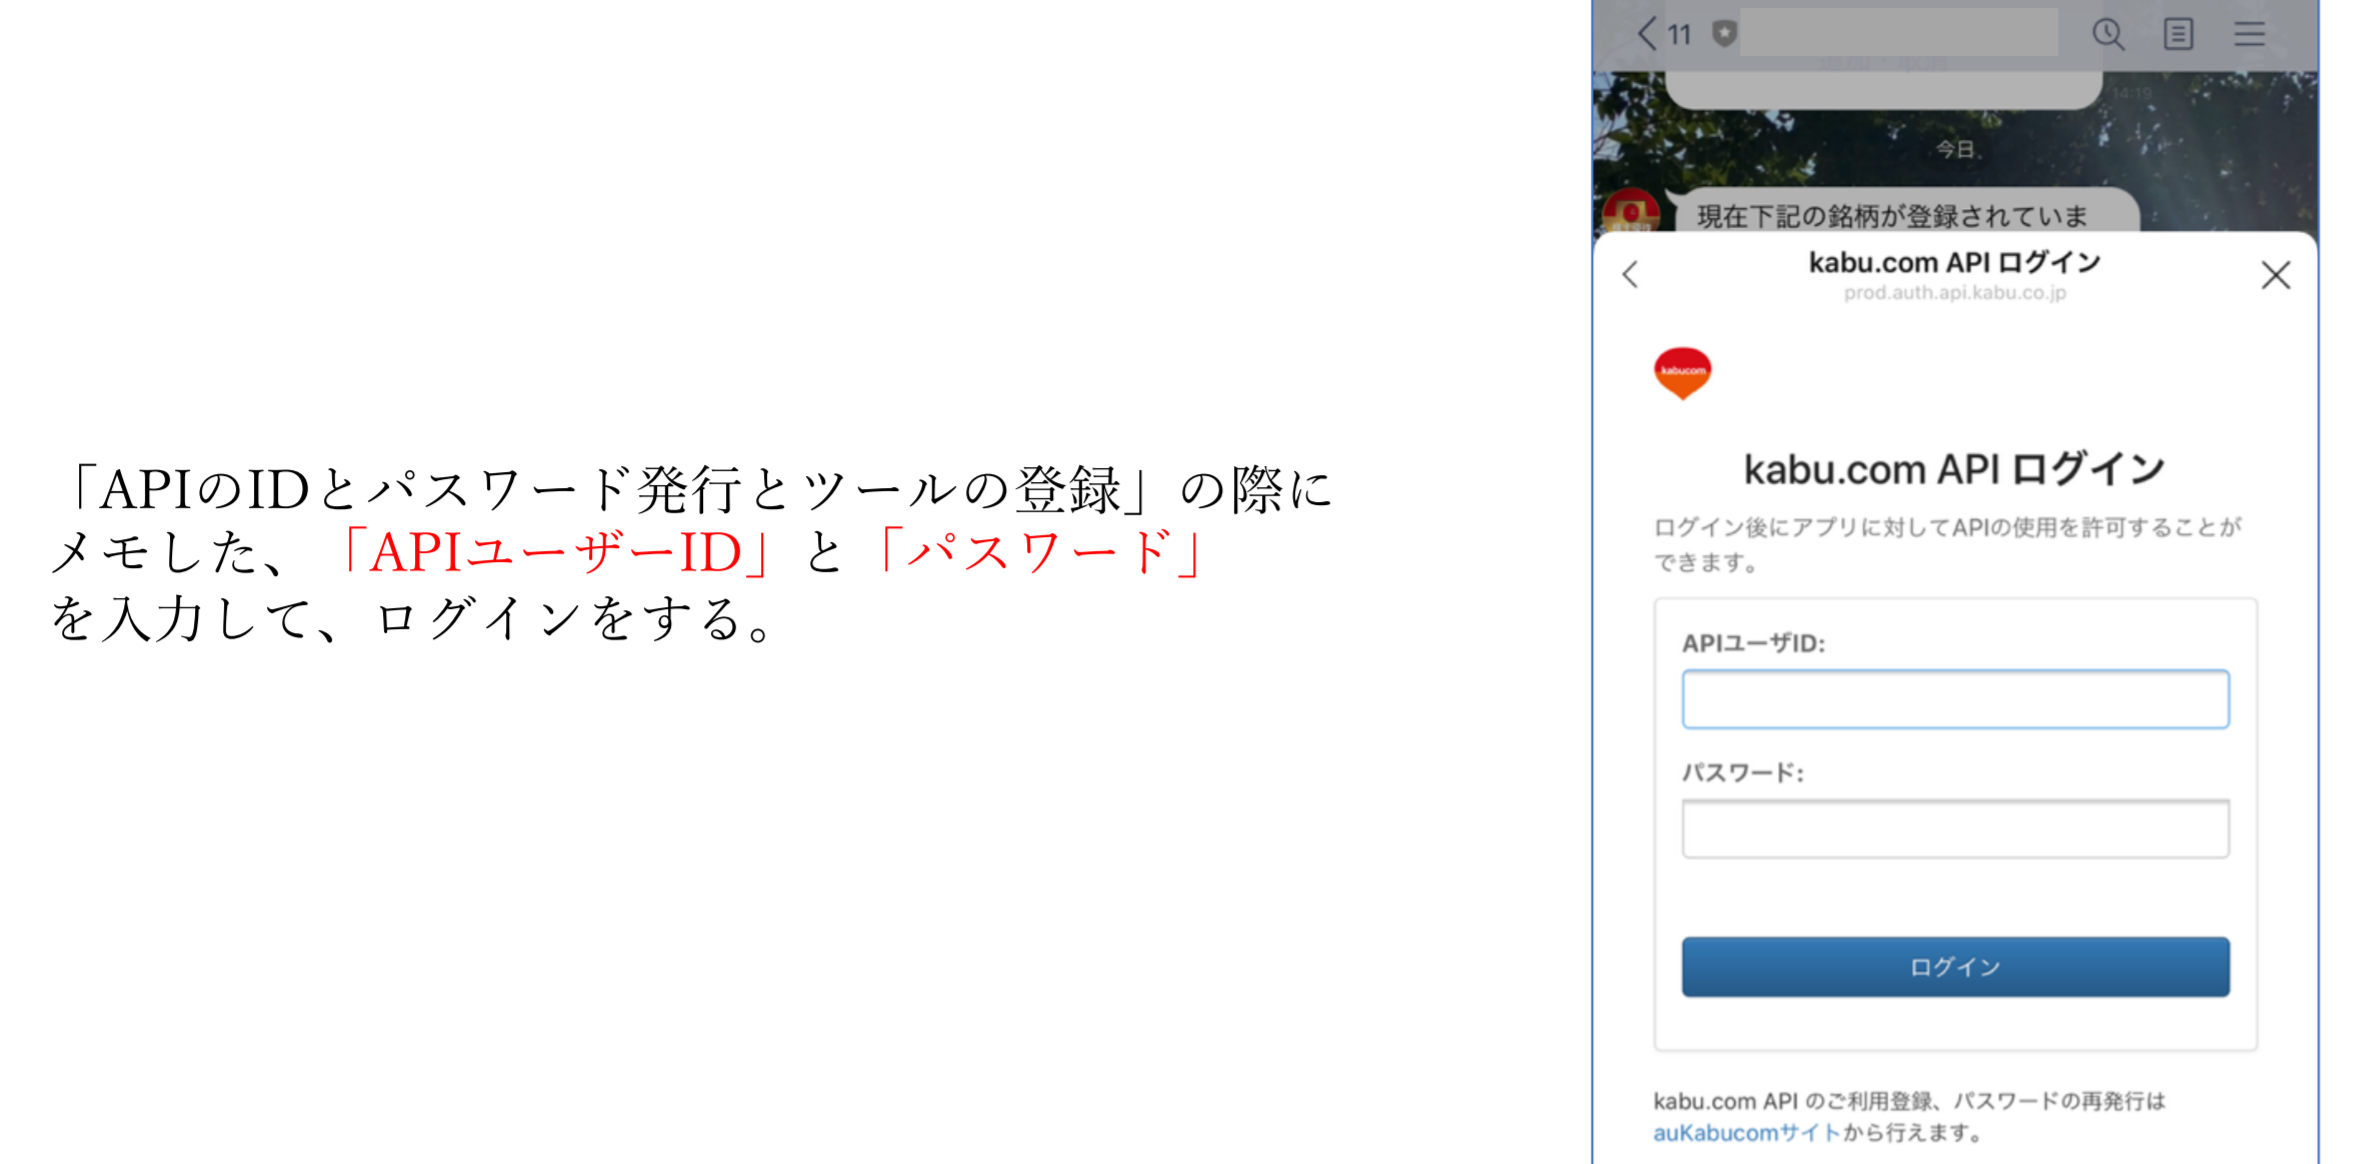The height and width of the screenshot is (1164, 2357).
Task: Go back with the login sheet's left chevron
Action: click(x=1631, y=274)
